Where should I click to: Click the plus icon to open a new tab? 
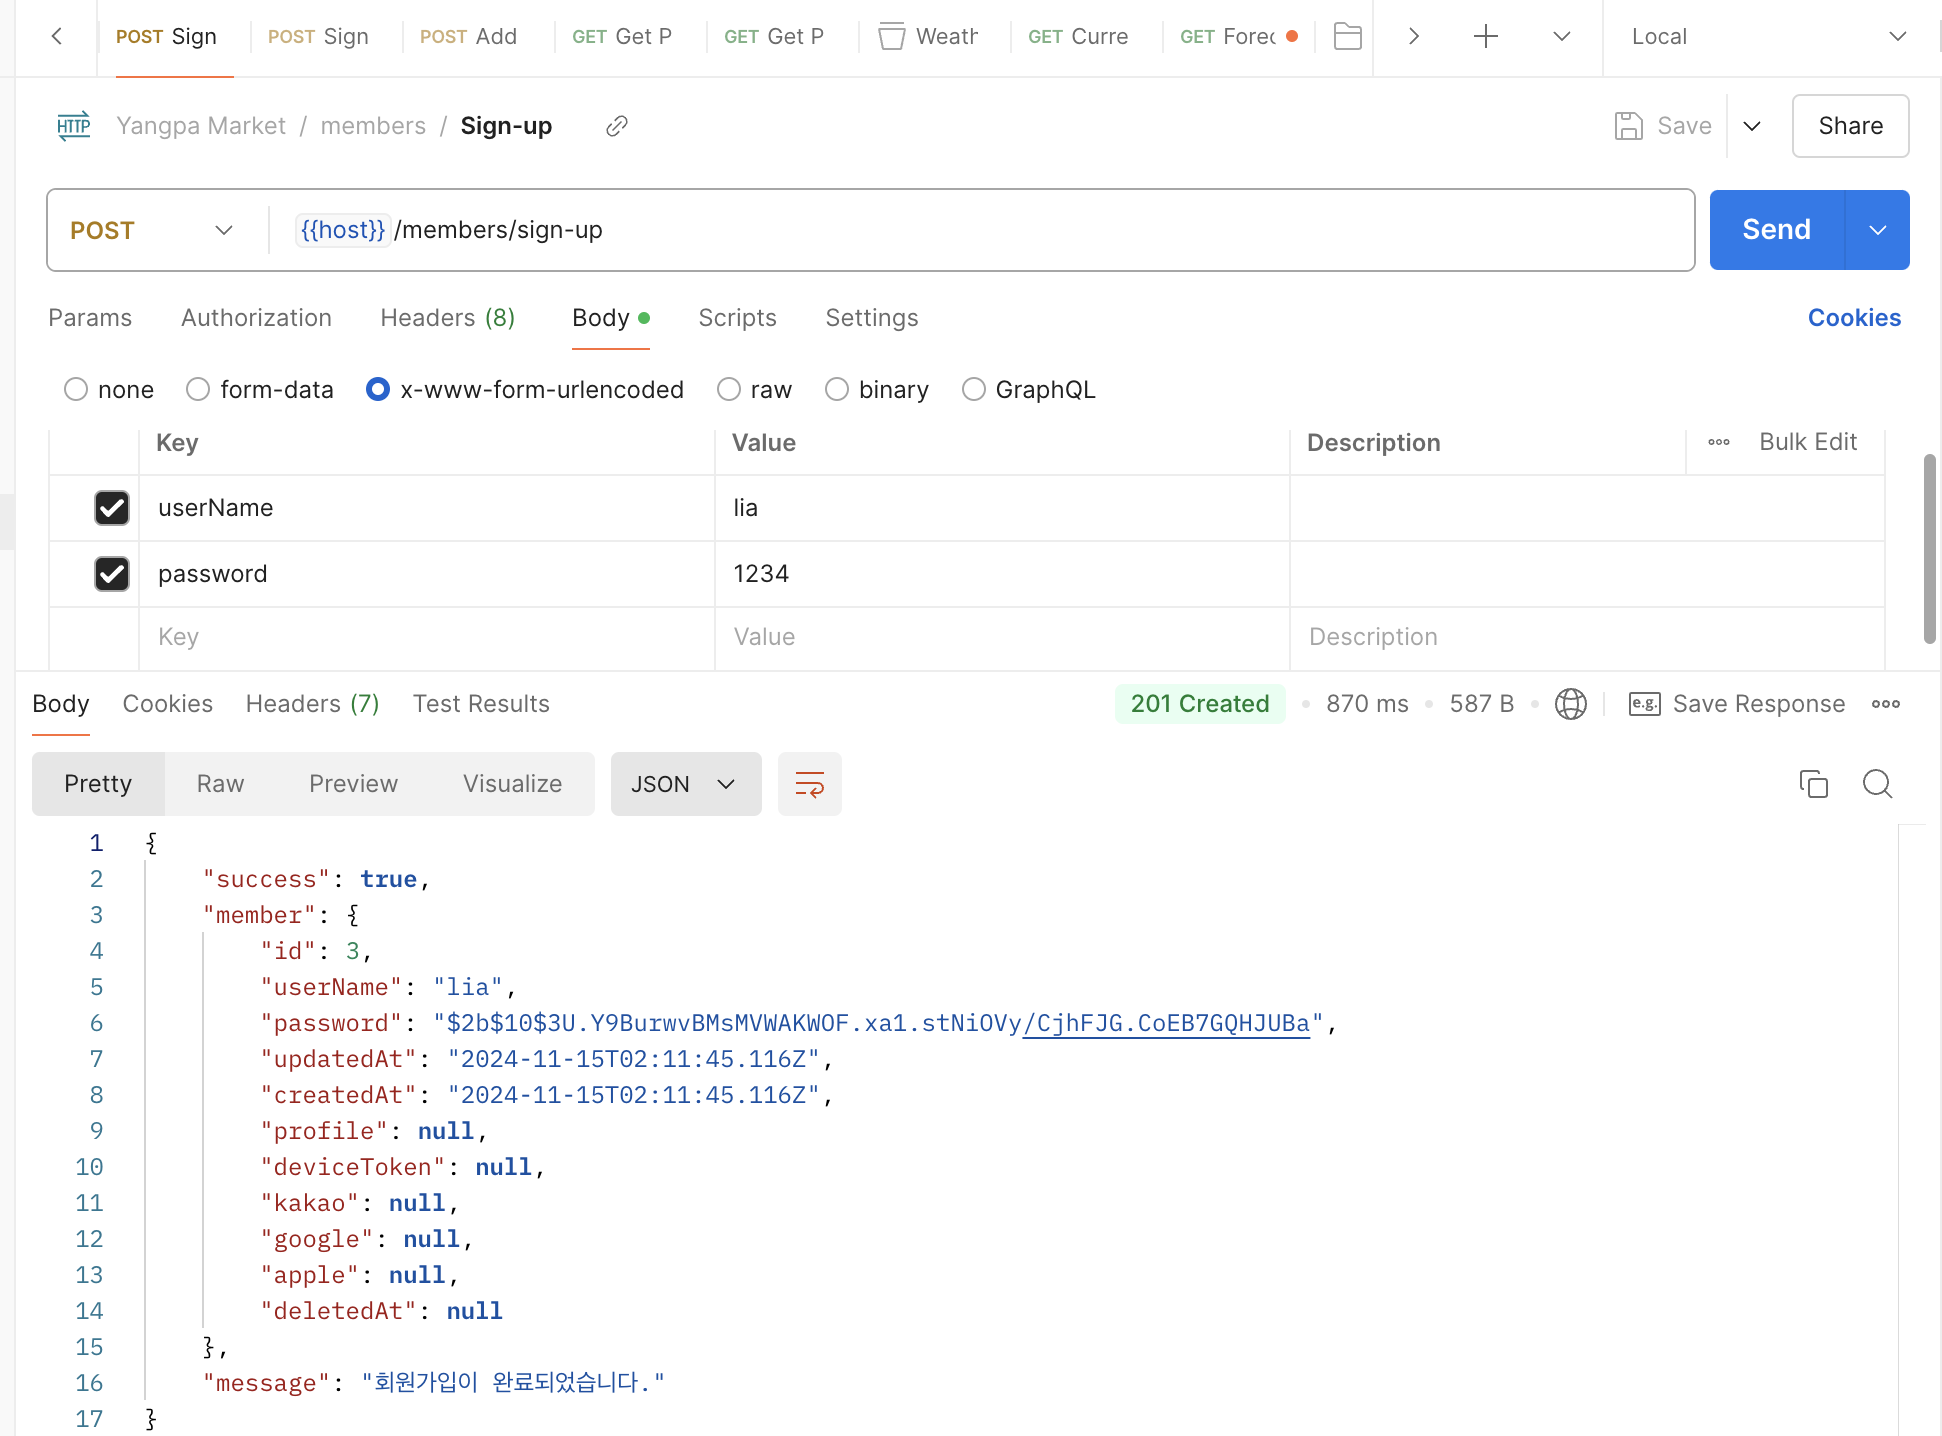(1486, 37)
